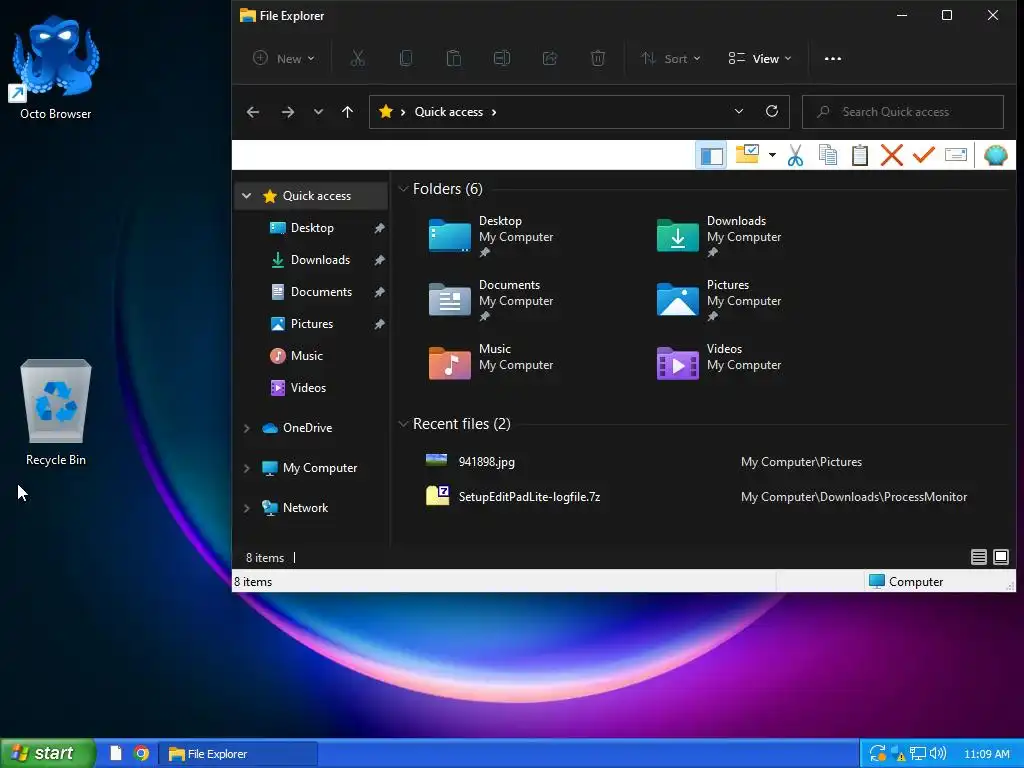
Task: Select the Documents folder tile
Action: pyautogui.click(x=491, y=300)
